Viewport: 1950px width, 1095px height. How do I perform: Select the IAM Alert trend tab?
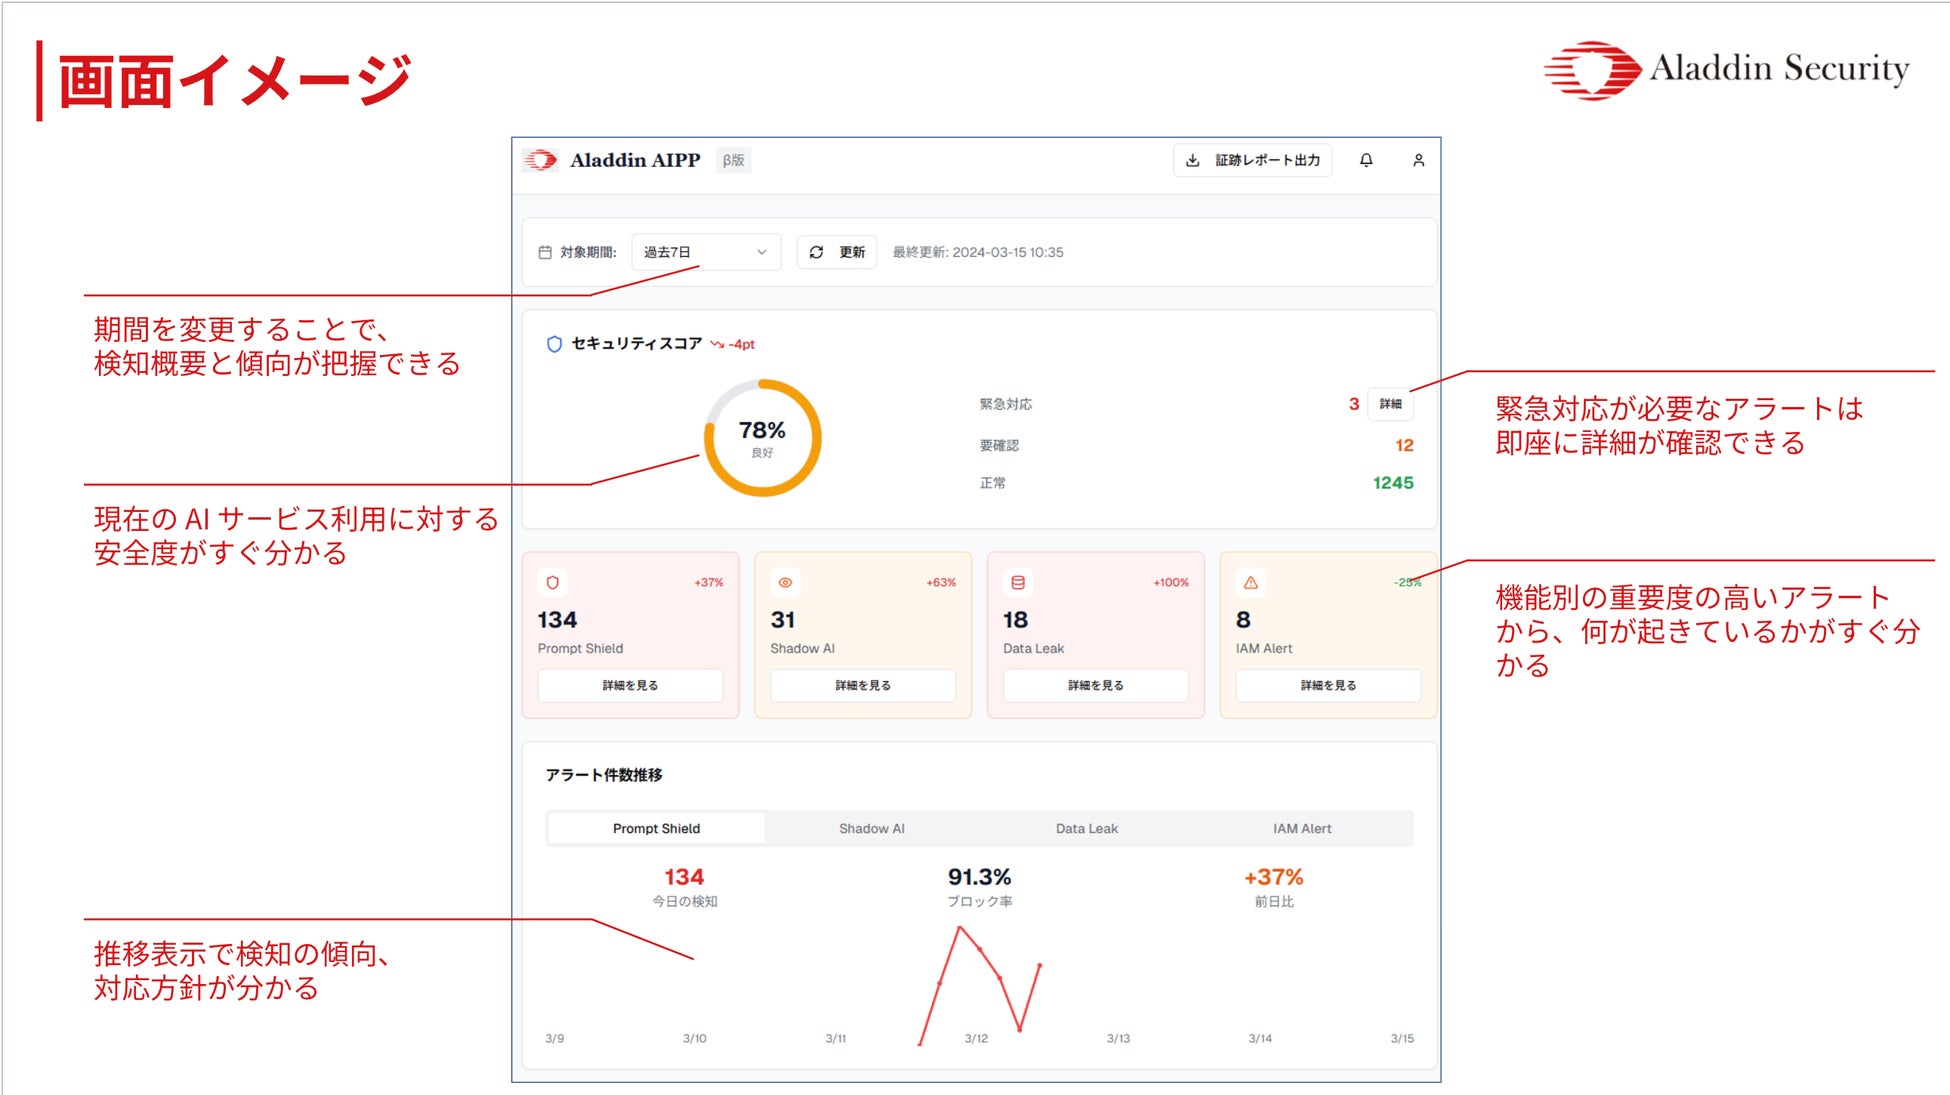click(x=1301, y=828)
